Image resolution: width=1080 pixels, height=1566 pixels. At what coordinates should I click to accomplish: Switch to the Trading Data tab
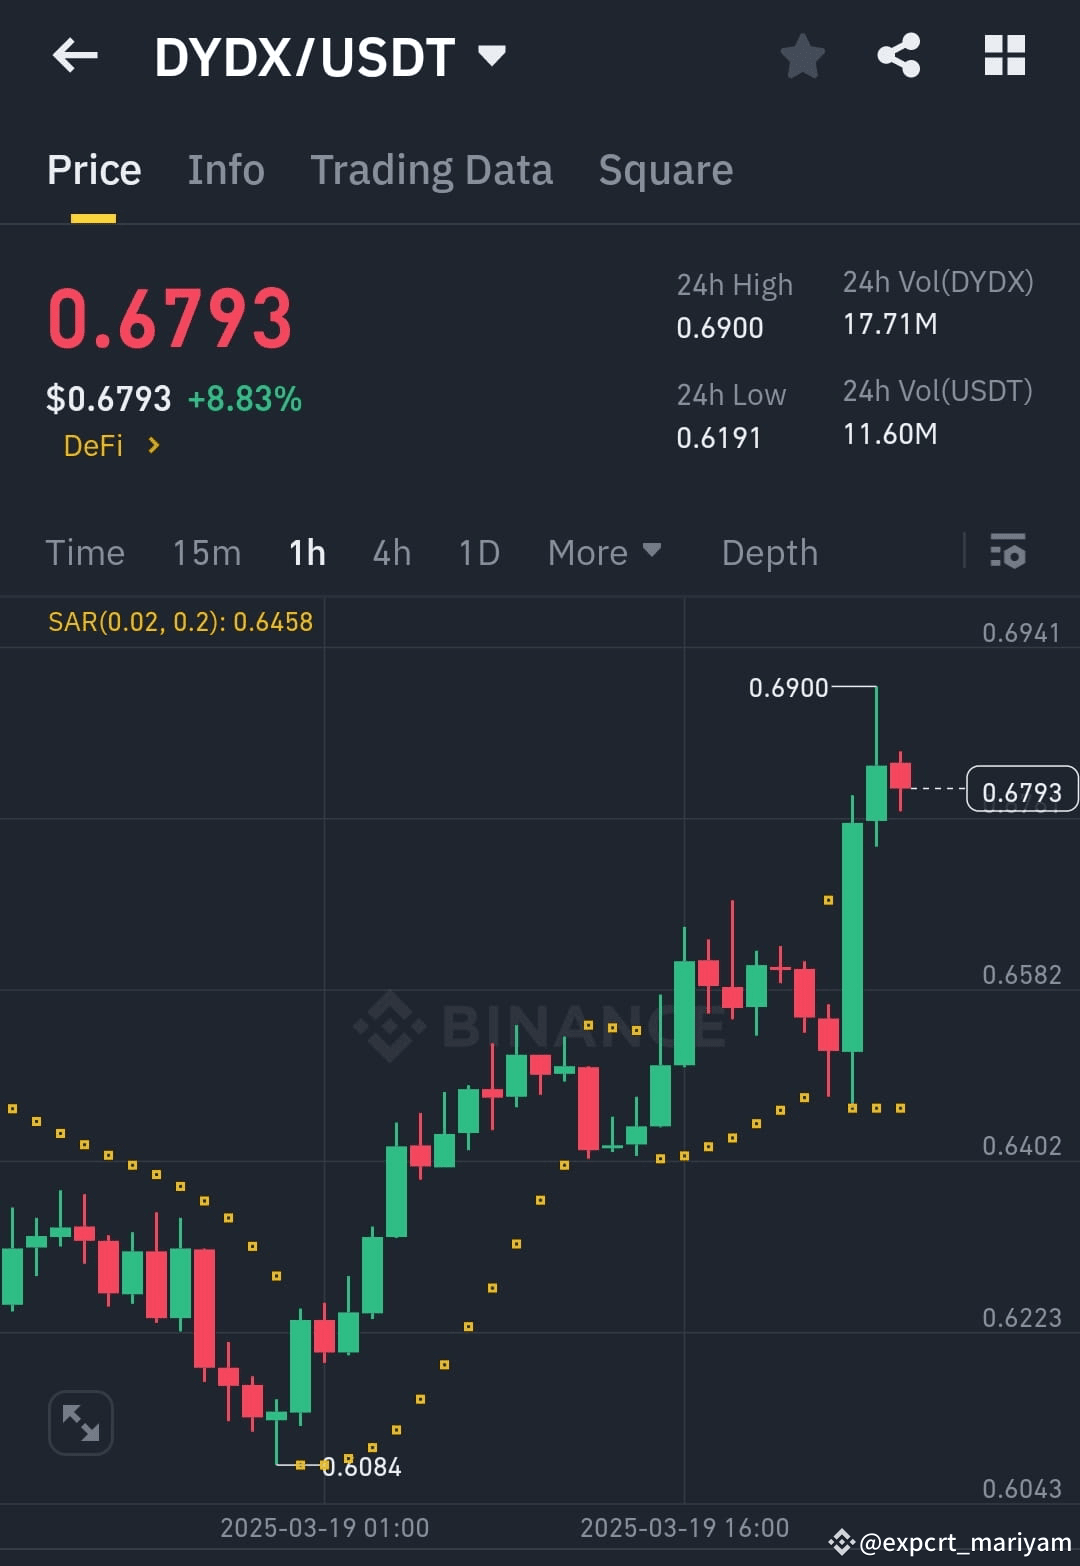tap(432, 169)
